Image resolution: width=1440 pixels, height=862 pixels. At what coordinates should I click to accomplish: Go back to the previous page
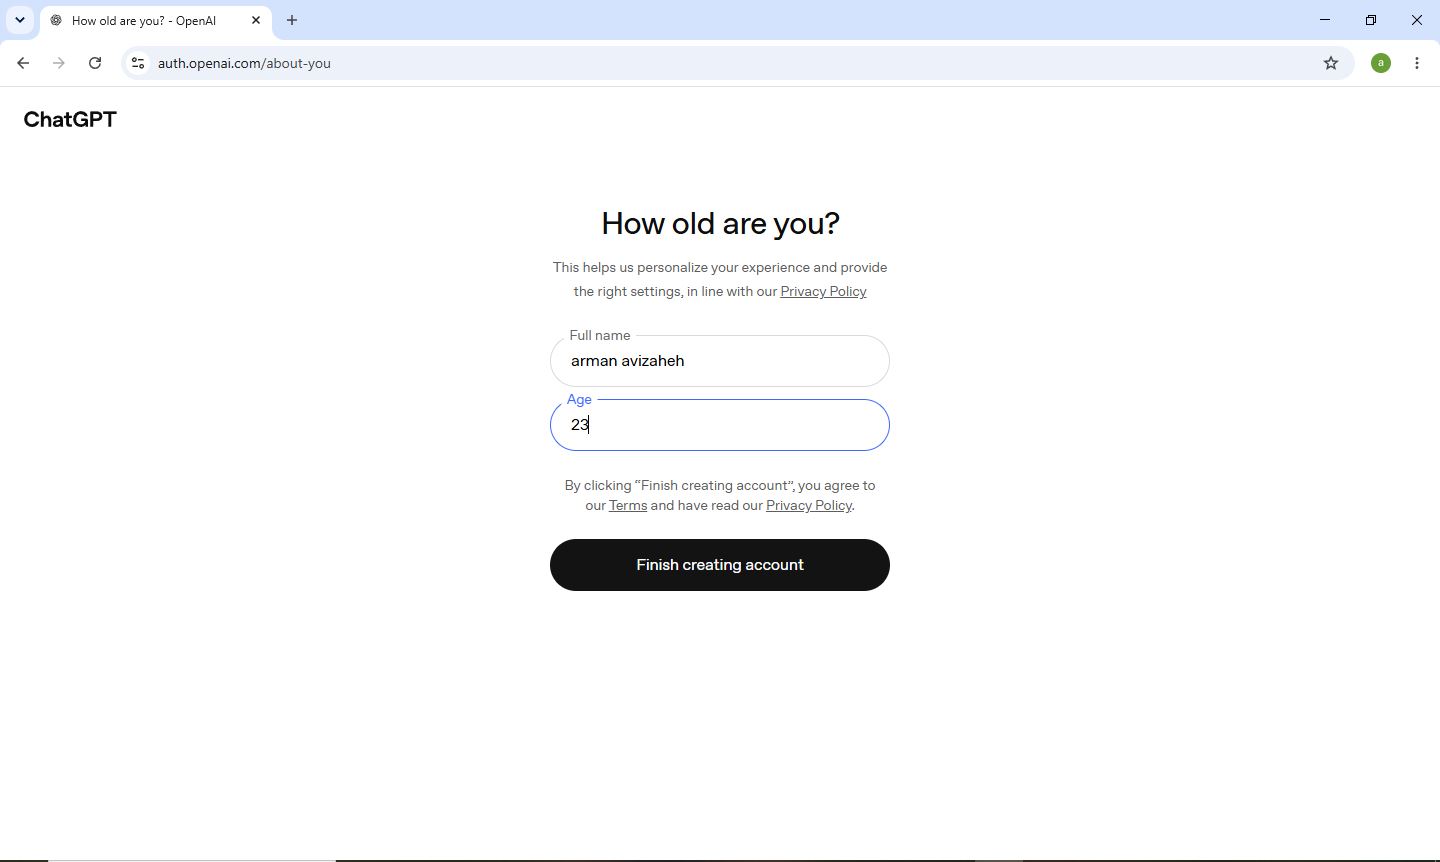click(23, 63)
